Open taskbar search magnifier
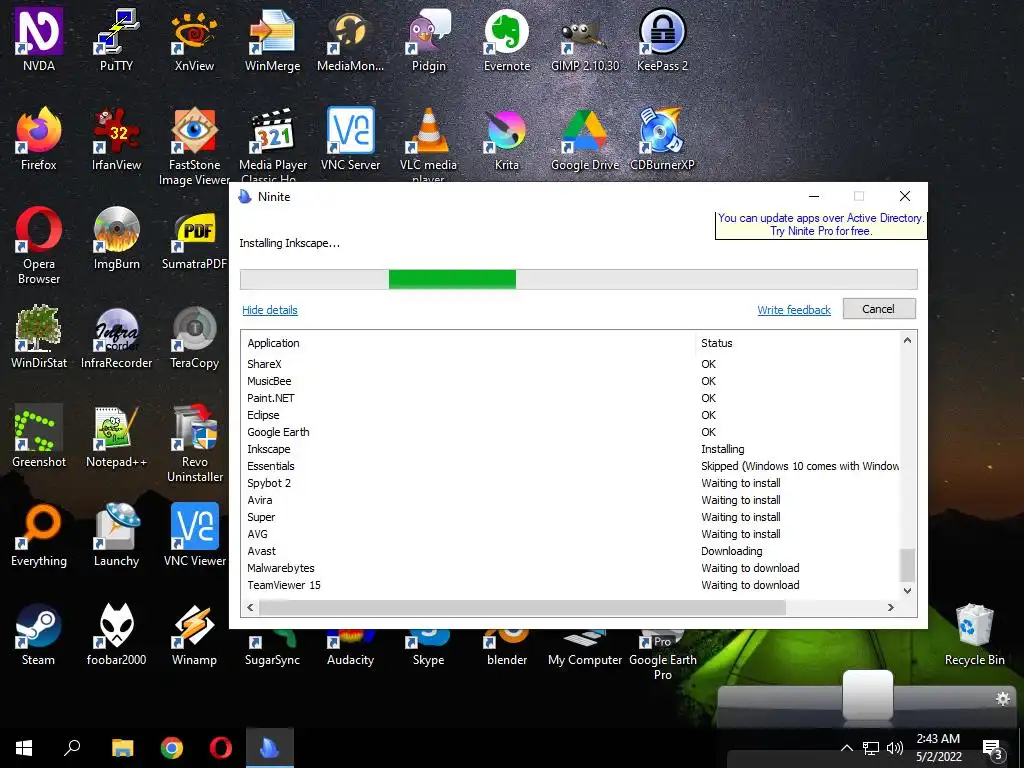 click(x=72, y=748)
